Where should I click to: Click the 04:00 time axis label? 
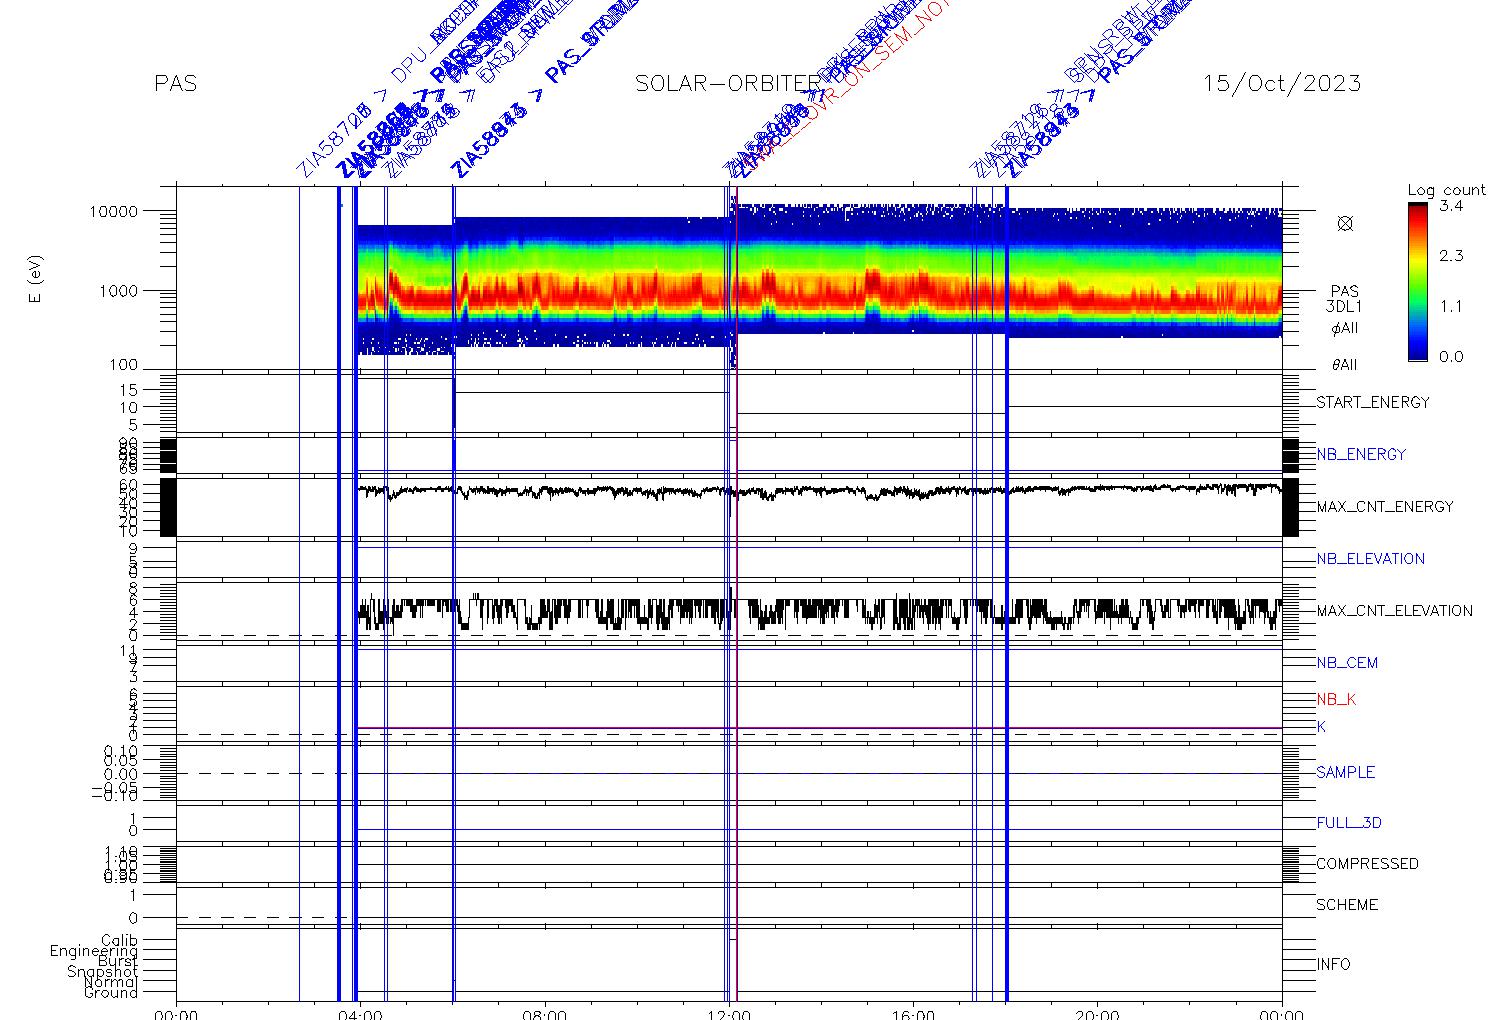coord(361,1014)
